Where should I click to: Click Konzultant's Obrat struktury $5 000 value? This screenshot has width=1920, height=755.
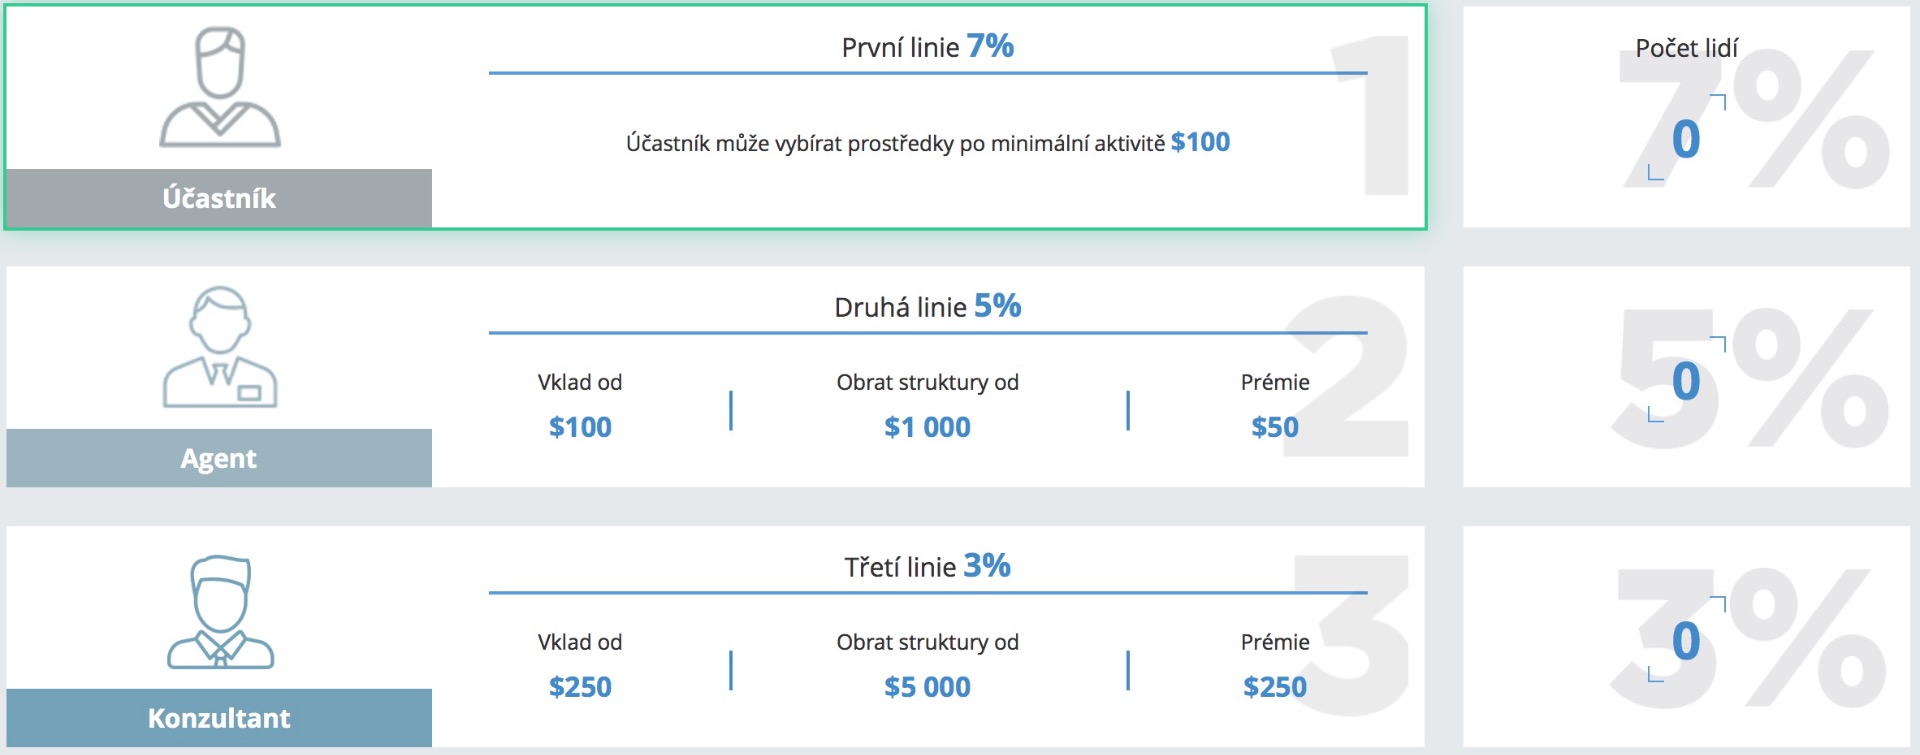pos(927,687)
